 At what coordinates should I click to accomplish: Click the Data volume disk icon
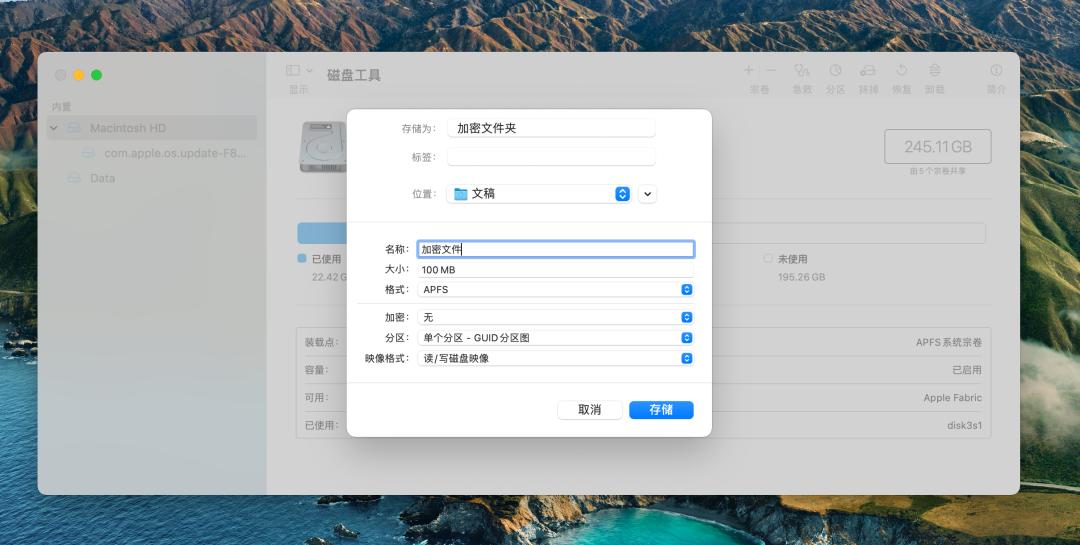pos(74,178)
